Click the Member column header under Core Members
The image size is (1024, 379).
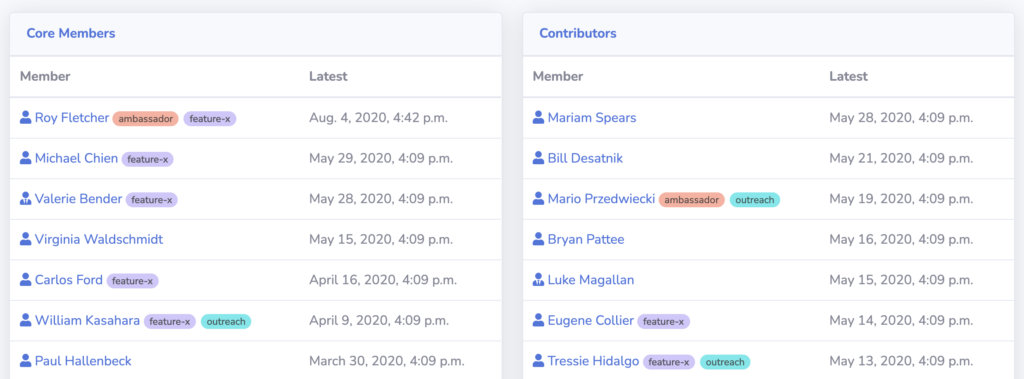pos(45,76)
